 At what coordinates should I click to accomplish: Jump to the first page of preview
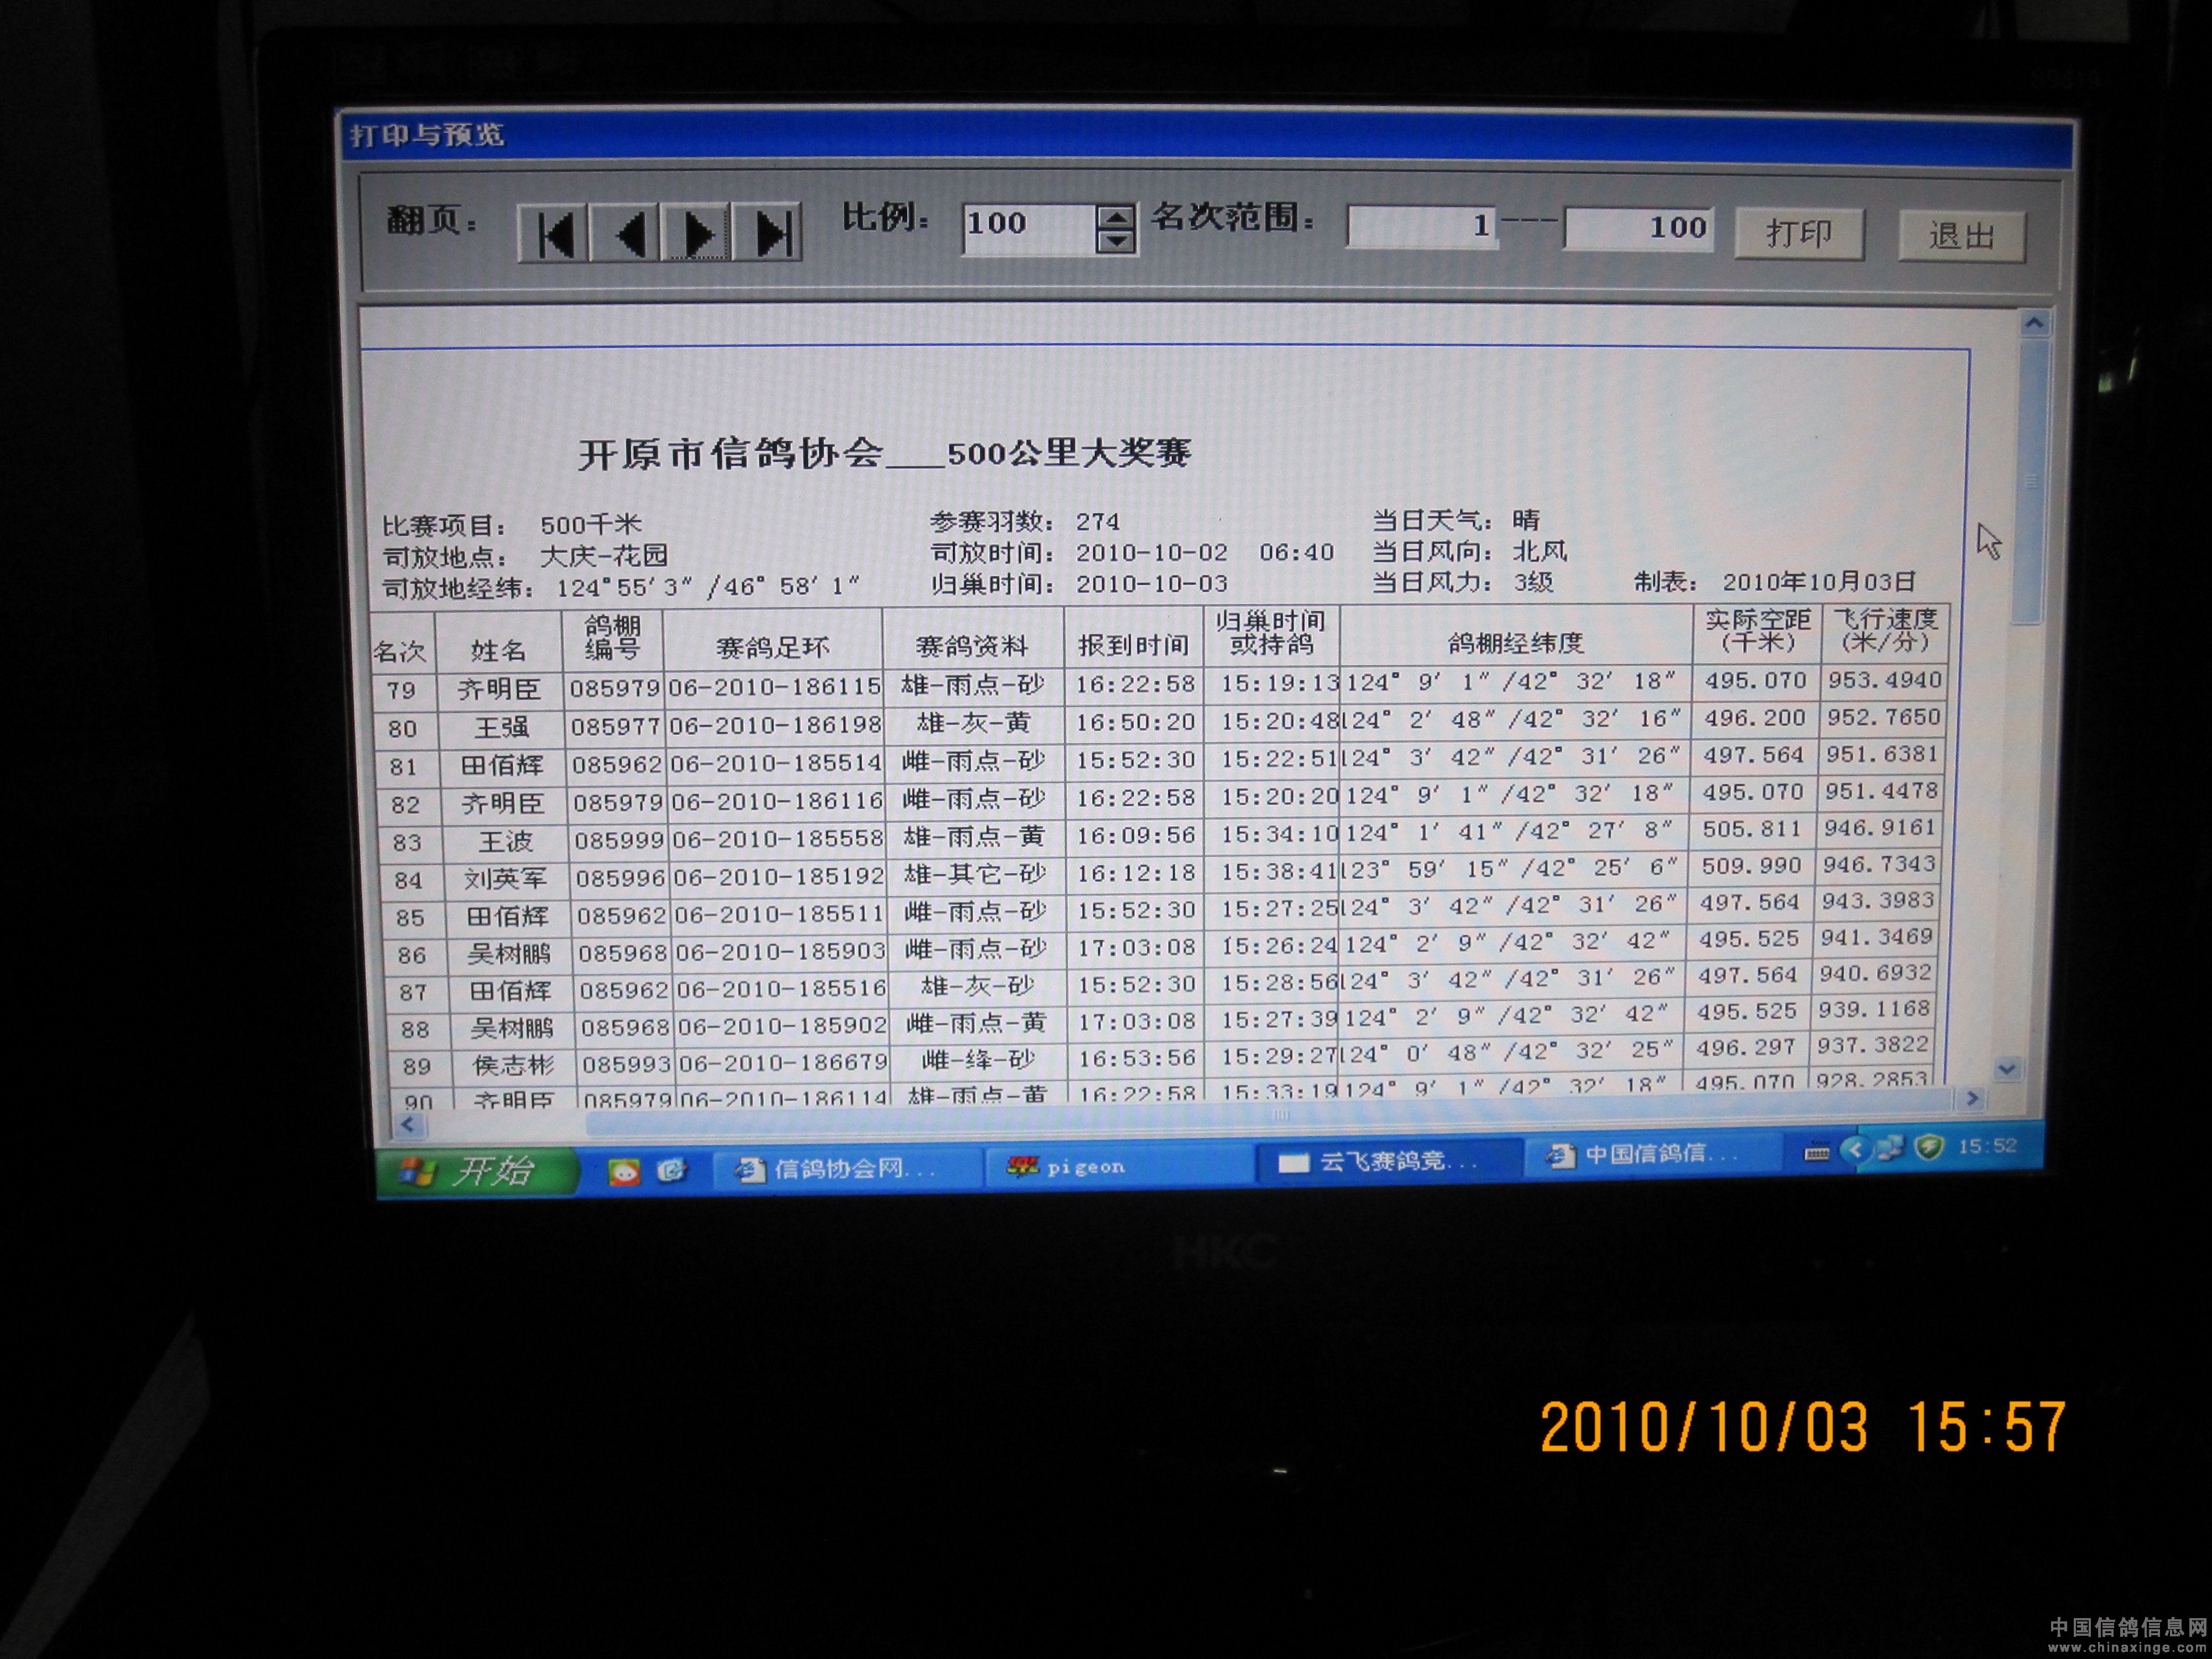555,234
